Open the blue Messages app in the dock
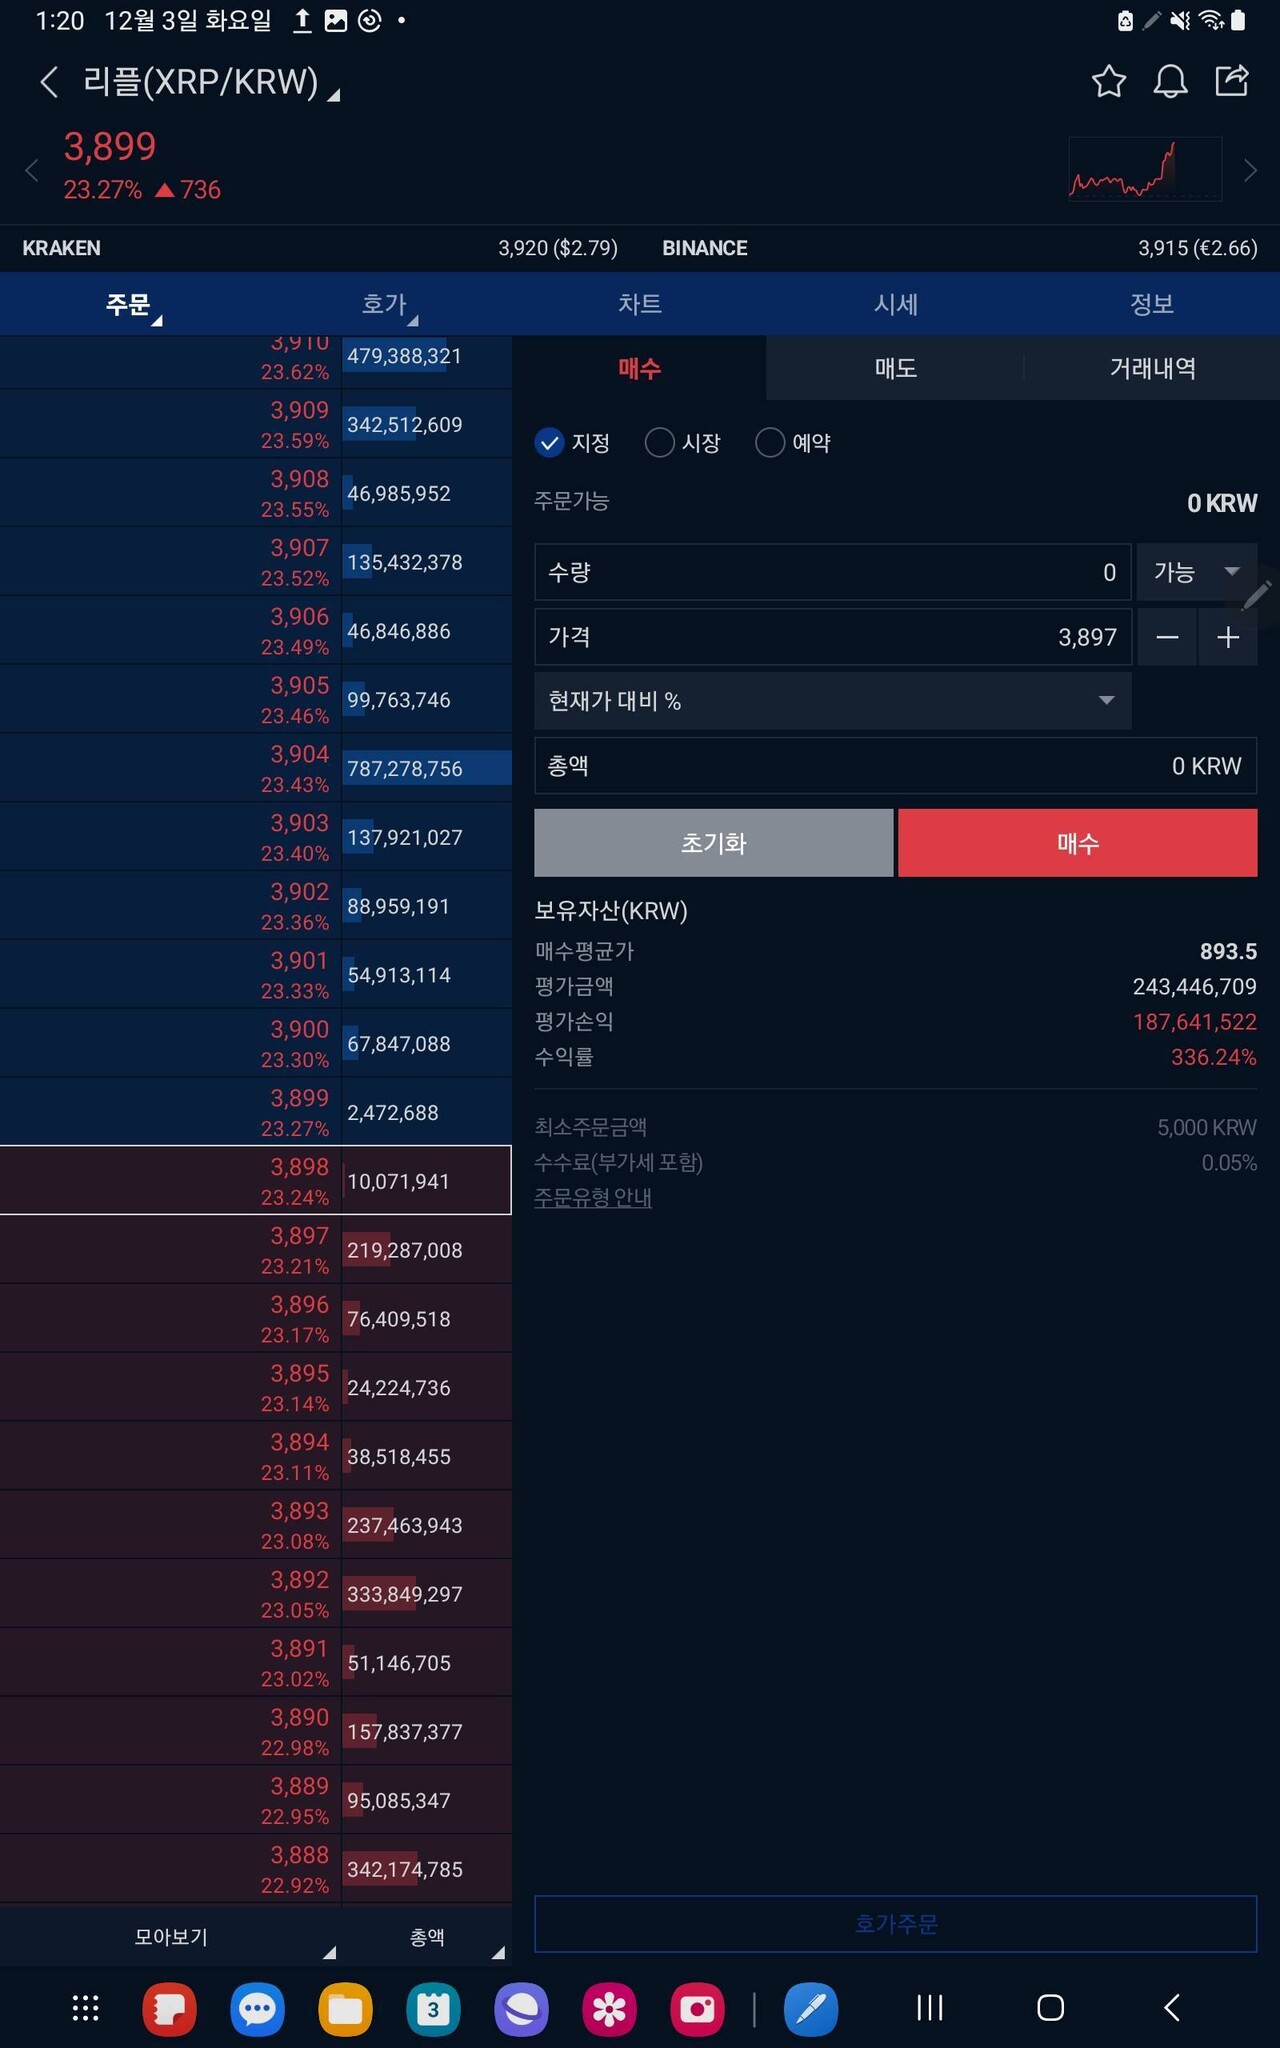 coord(257,2008)
